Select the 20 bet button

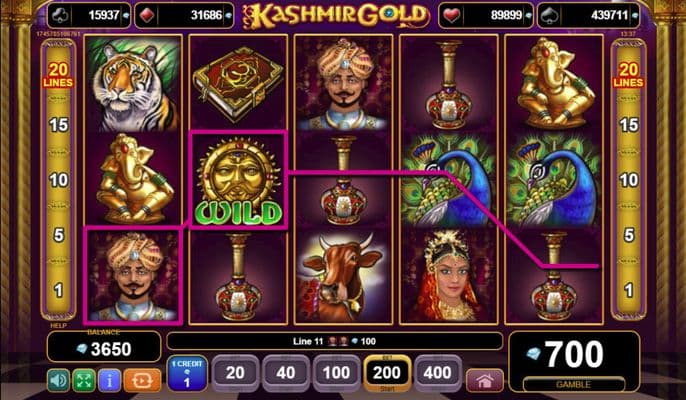tap(235, 373)
